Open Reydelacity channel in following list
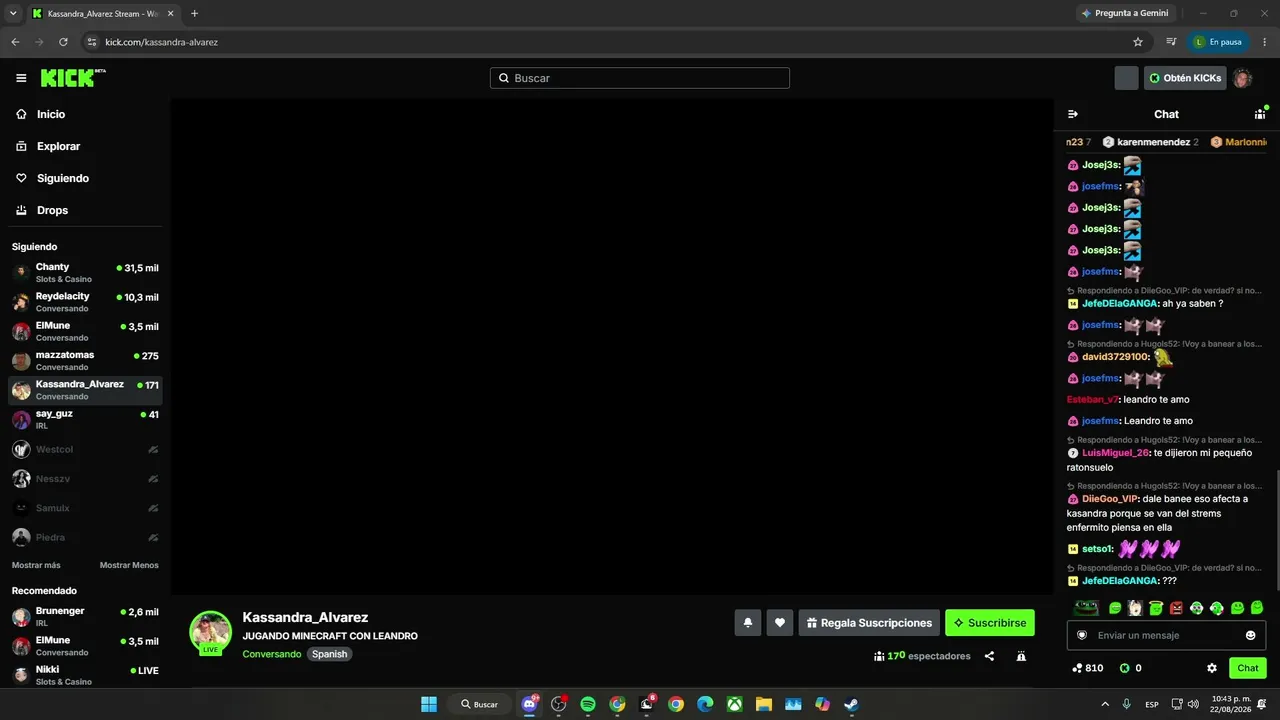1280x720 pixels. click(x=85, y=302)
